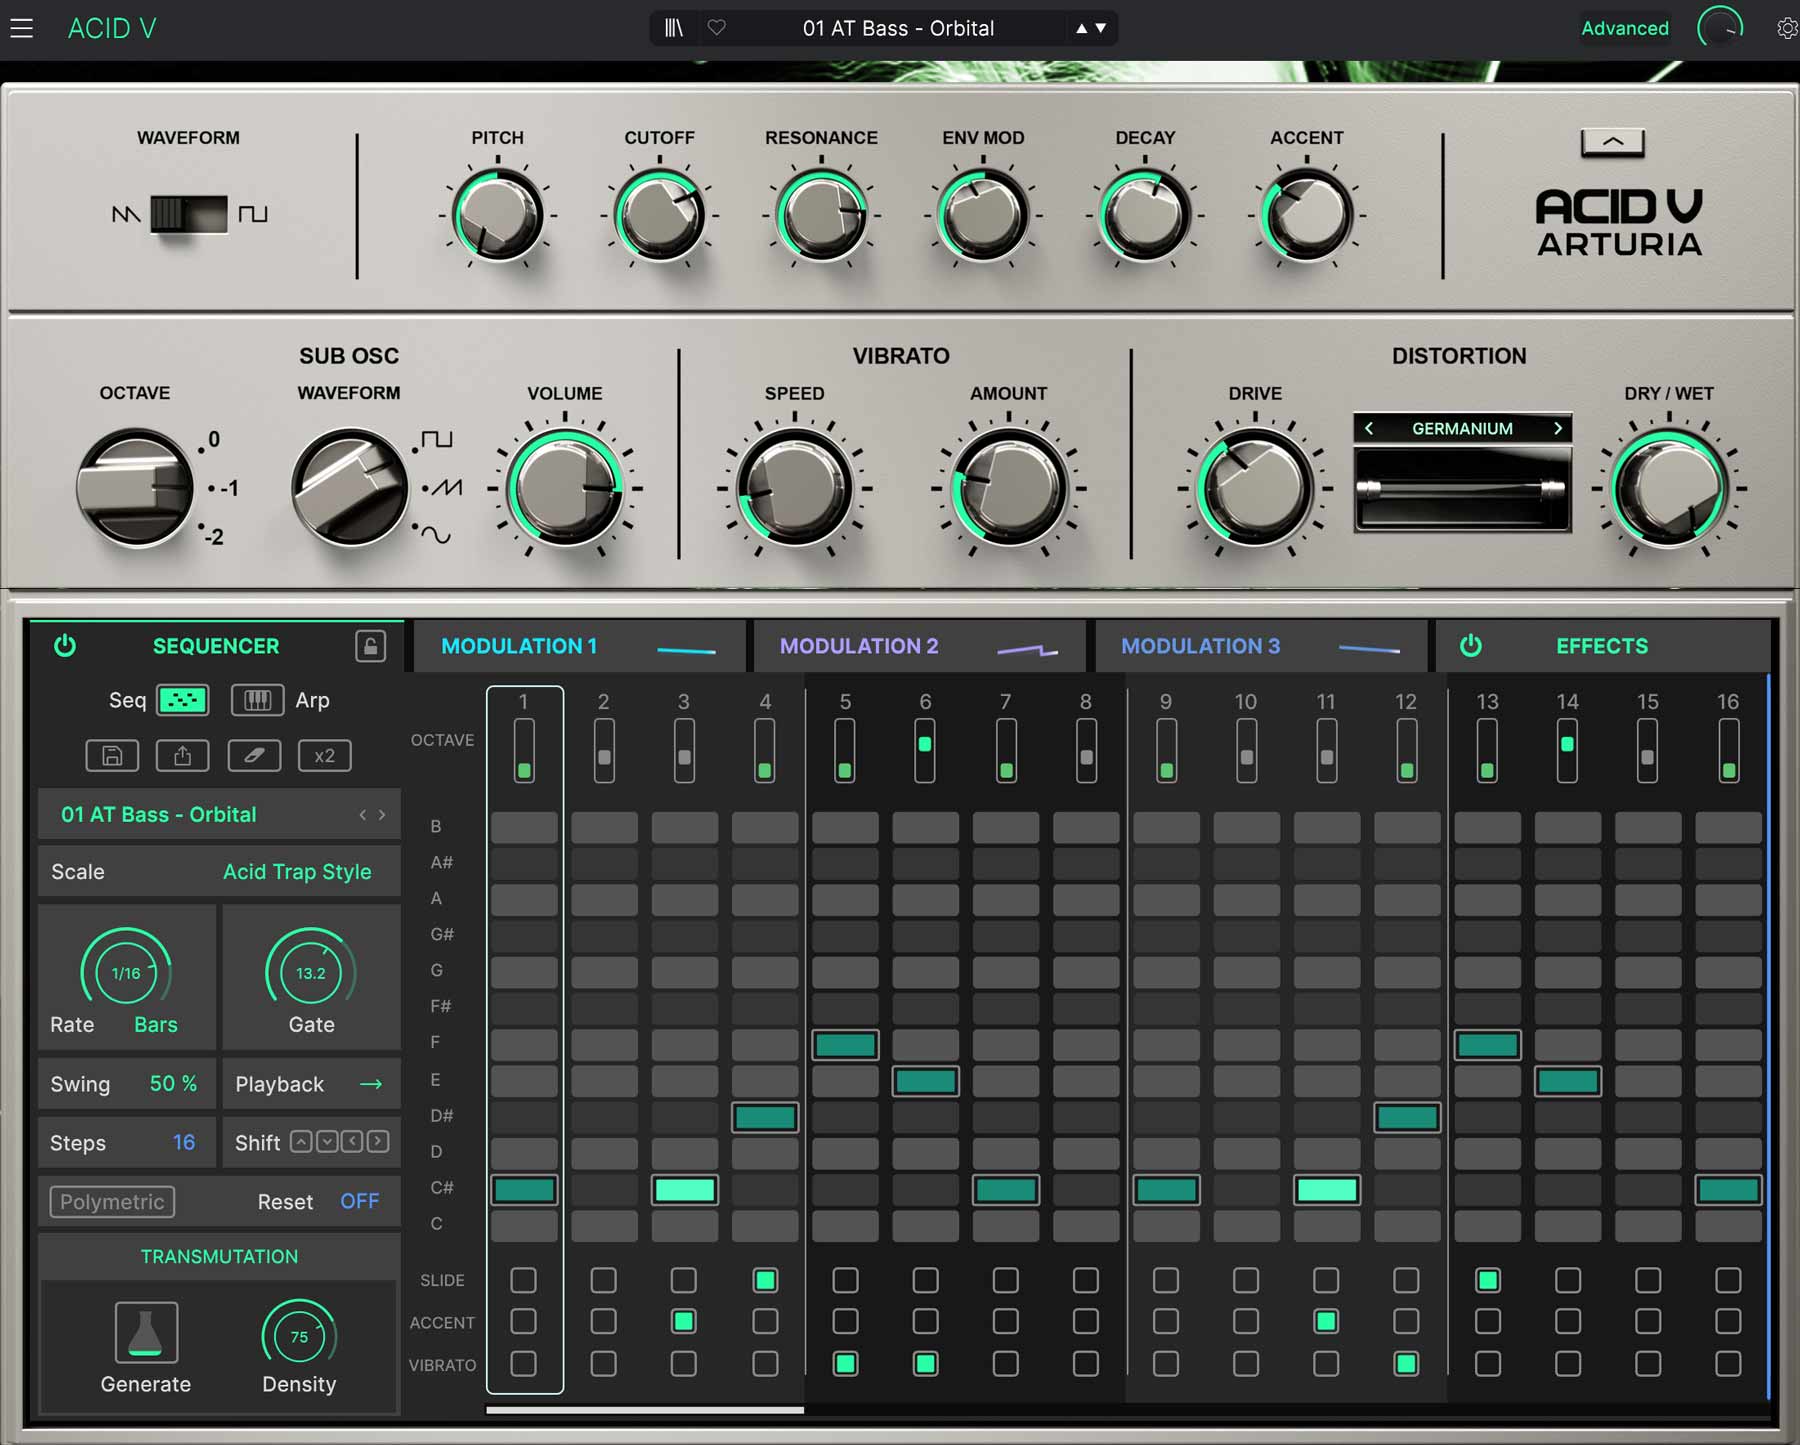
Task: Double the sequence with the x2 button
Action: coord(324,755)
